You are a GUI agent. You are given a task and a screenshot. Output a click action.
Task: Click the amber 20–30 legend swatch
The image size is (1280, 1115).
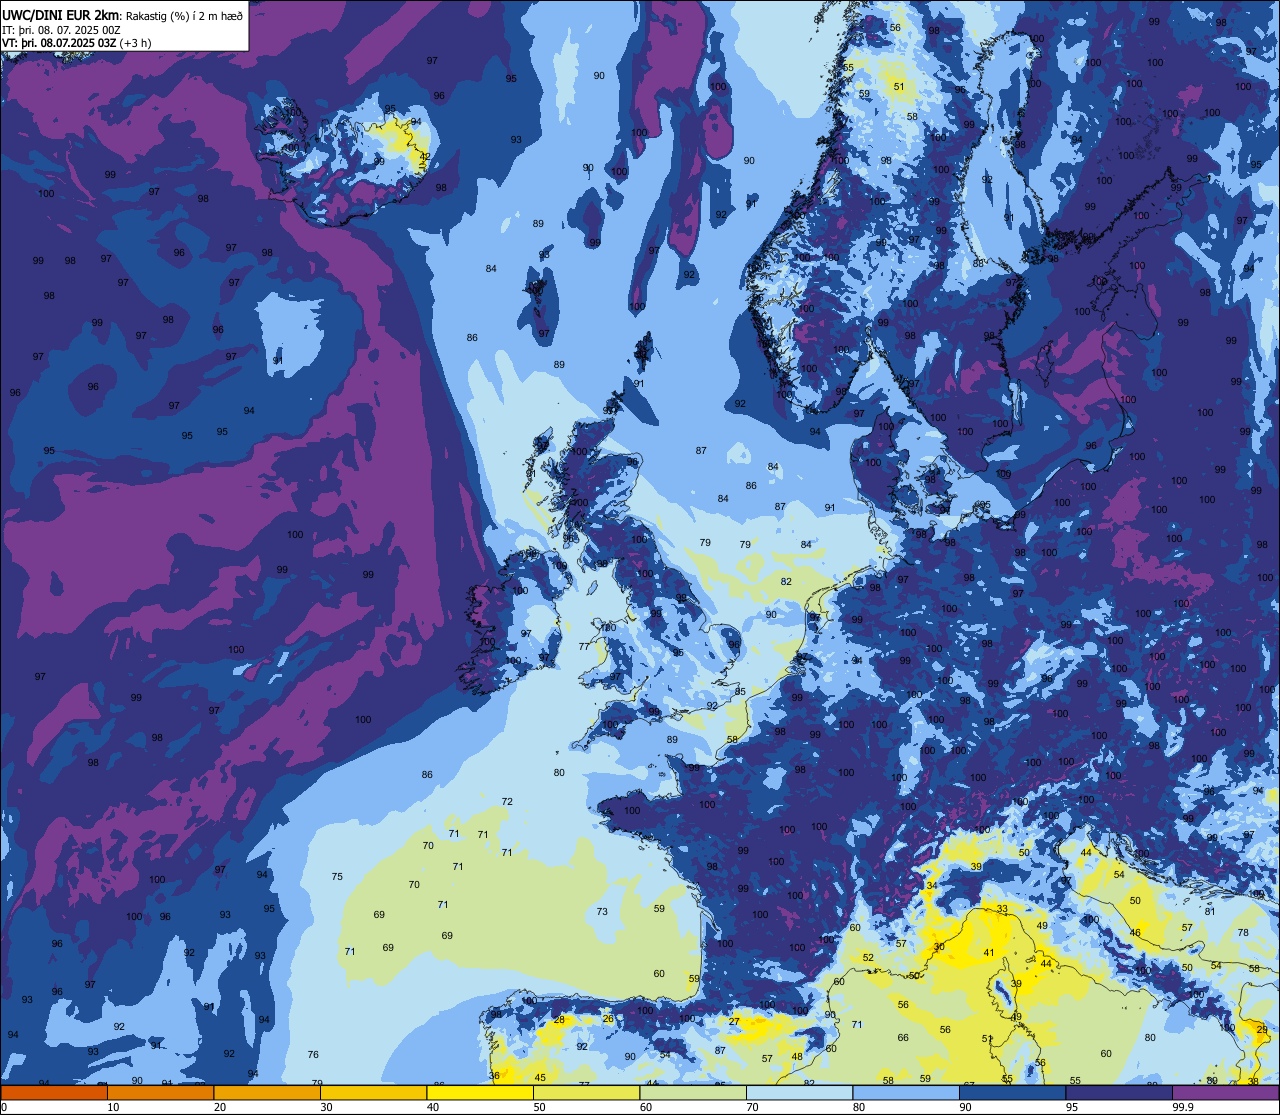(267, 1093)
